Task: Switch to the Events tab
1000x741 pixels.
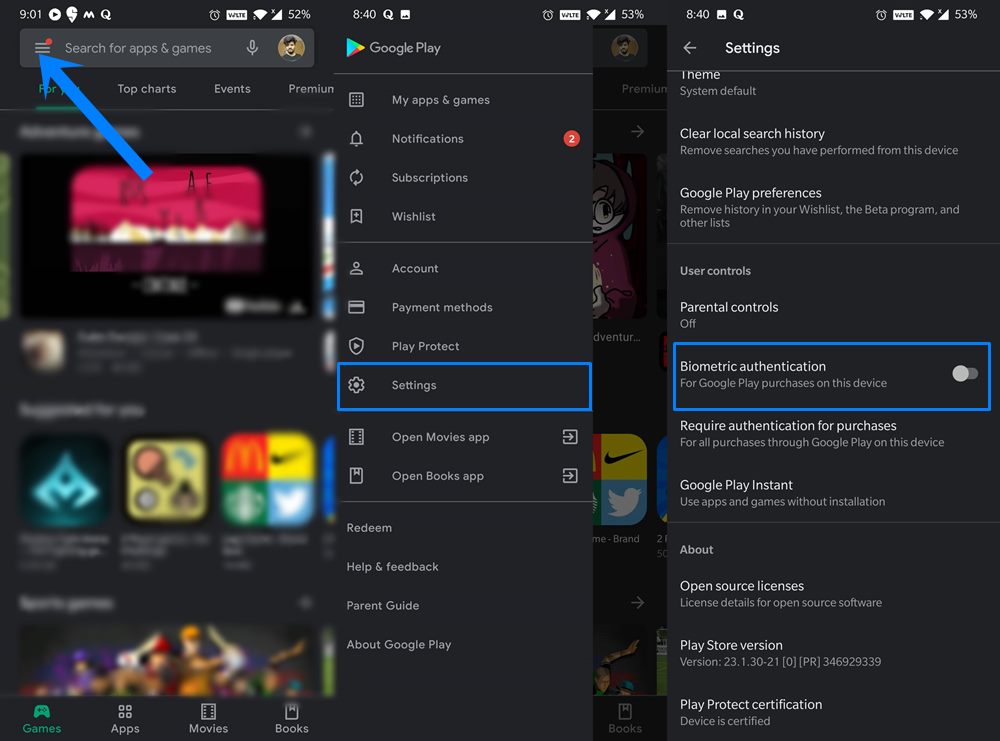Action: [x=232, y=89]
